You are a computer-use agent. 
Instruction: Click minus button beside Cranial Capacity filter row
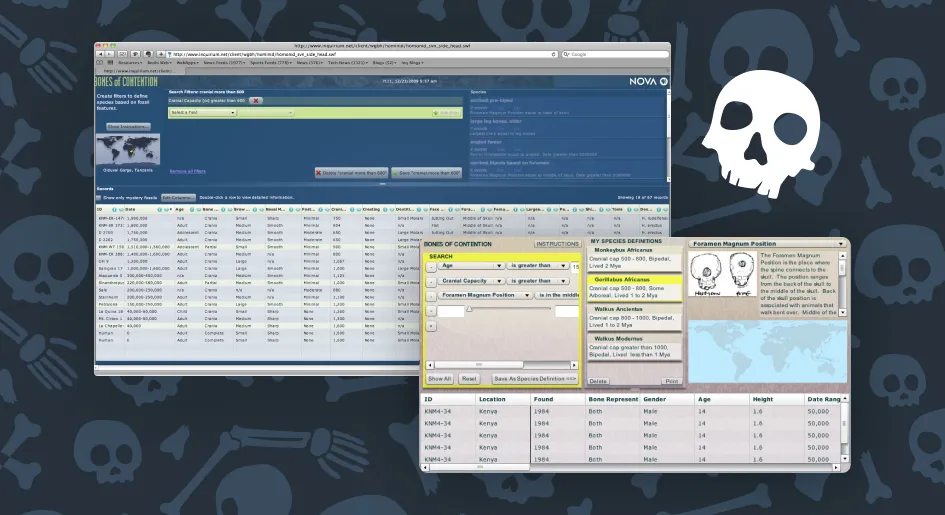[431, 281]
